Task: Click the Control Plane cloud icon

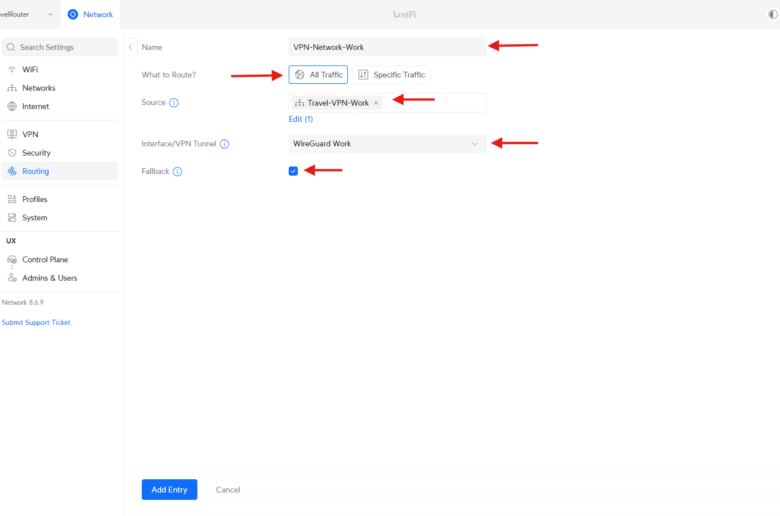Action: pyautogui.click(x=12, y=259)
